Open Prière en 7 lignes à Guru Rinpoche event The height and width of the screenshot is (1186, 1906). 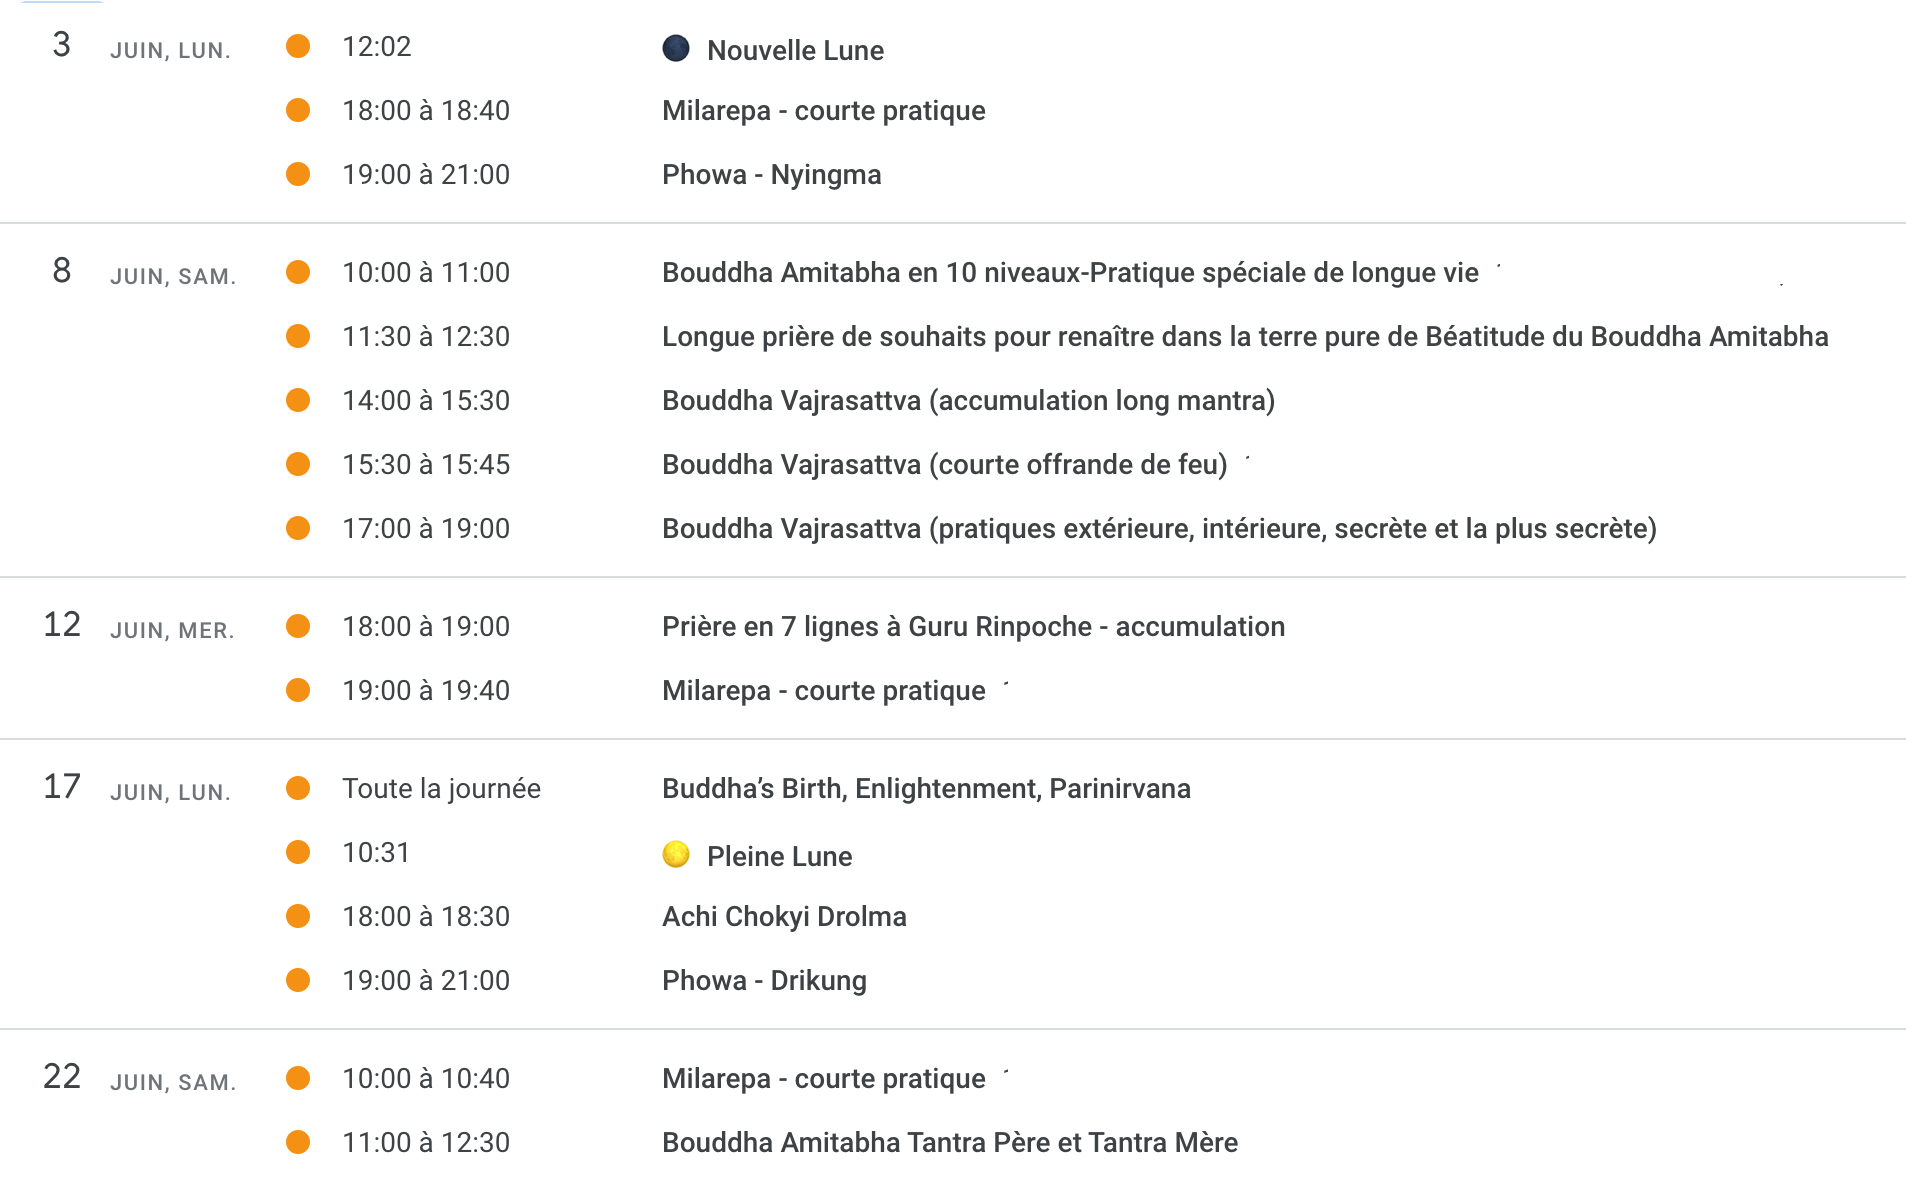point(973,626)
